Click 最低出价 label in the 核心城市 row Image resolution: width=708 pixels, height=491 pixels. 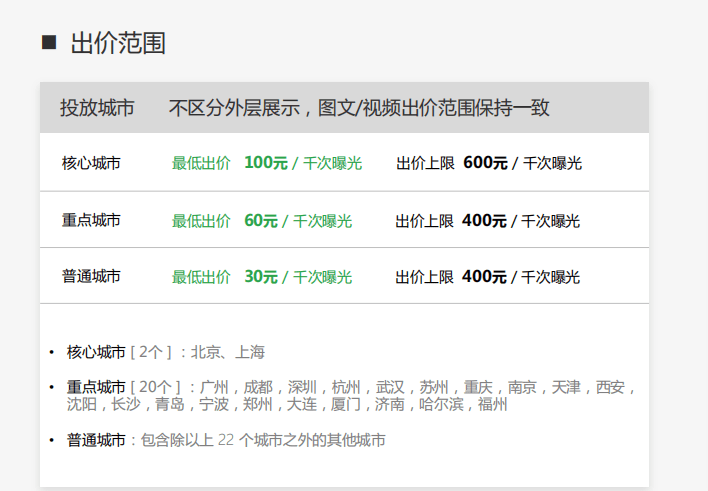coord(201,163)
